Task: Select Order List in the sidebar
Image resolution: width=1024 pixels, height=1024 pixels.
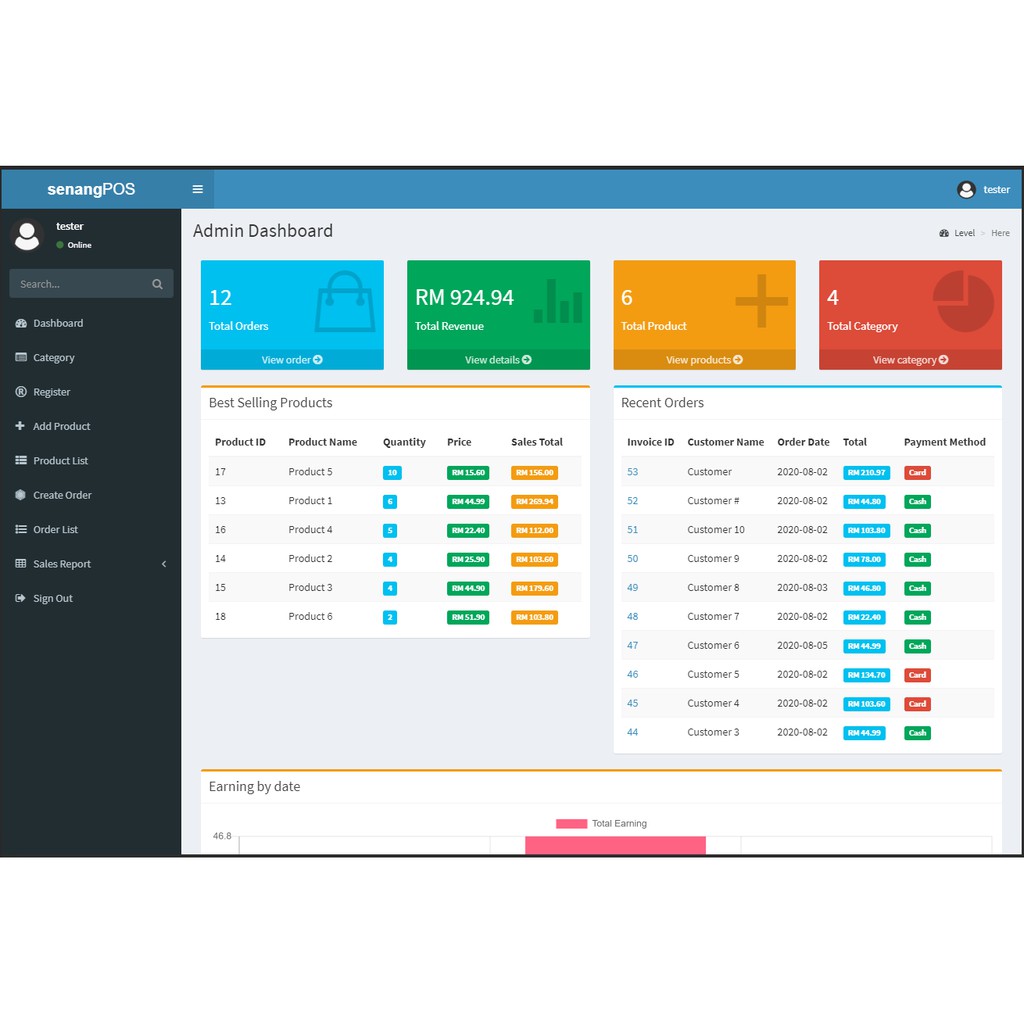Action: point(55,530)
